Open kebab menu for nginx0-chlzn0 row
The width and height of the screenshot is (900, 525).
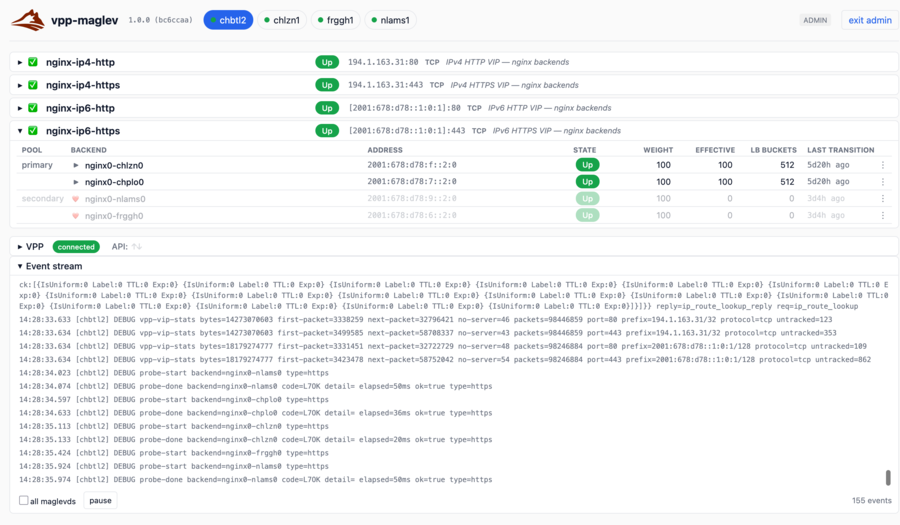click(x=883, y=165)
